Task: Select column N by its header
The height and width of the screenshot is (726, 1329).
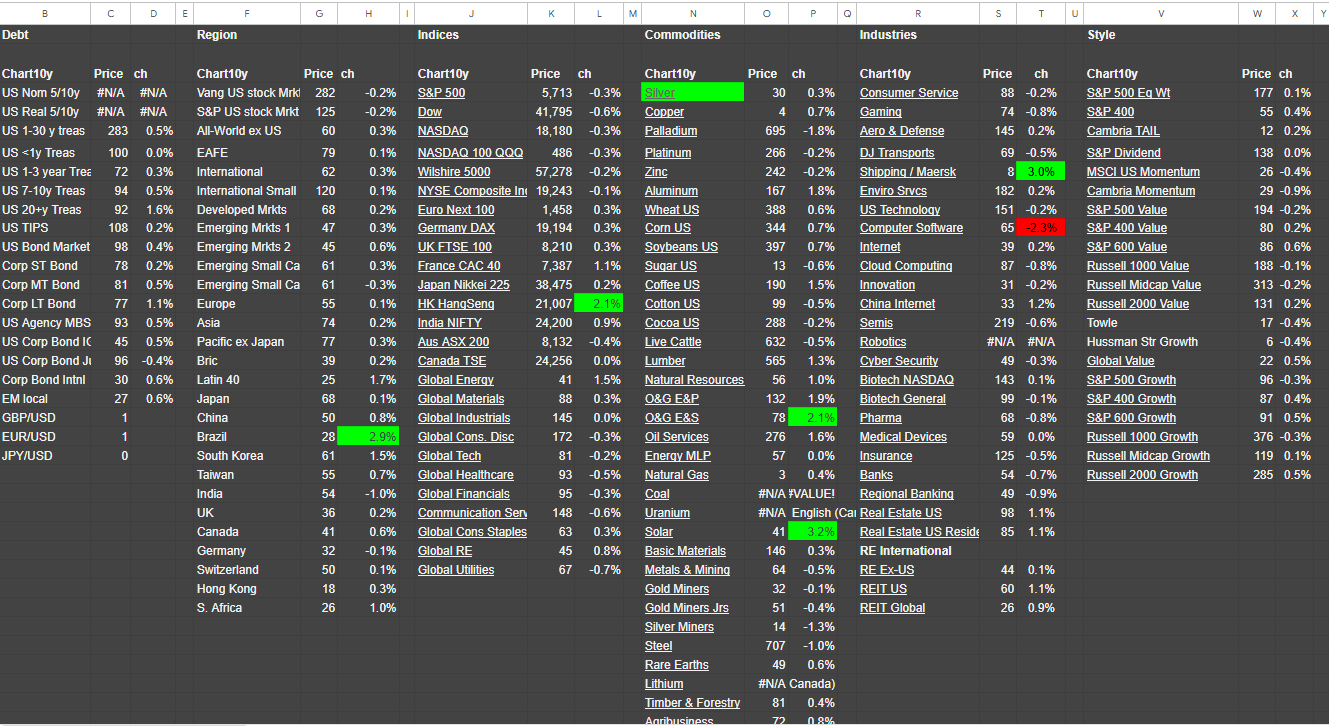Action: (693, 13)
